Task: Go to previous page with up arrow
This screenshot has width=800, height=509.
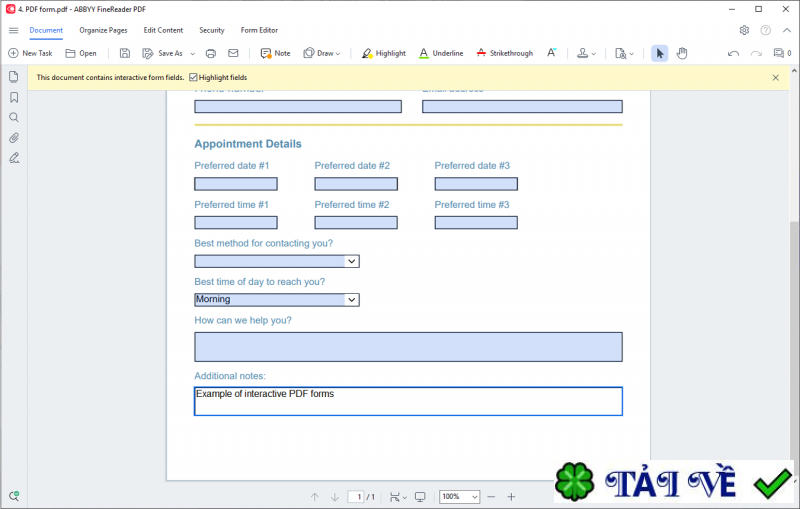Action: (315, 497)
